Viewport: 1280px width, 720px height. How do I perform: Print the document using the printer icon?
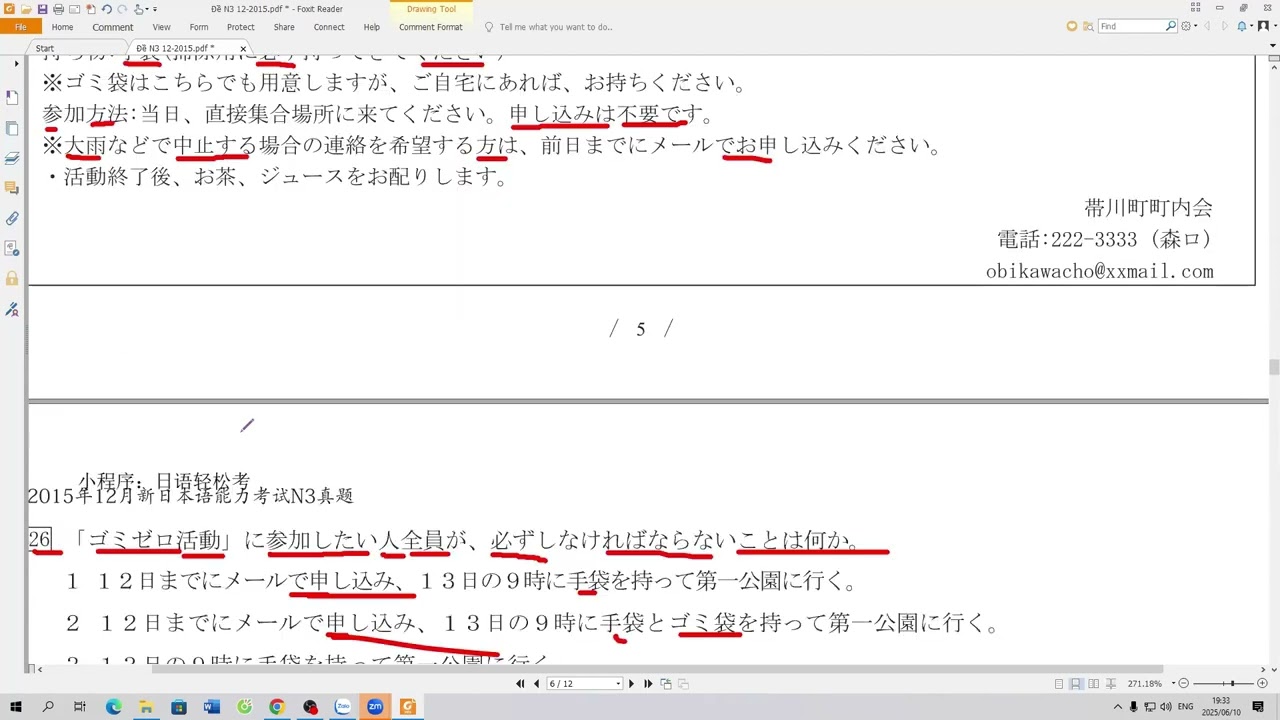point(58,9)
